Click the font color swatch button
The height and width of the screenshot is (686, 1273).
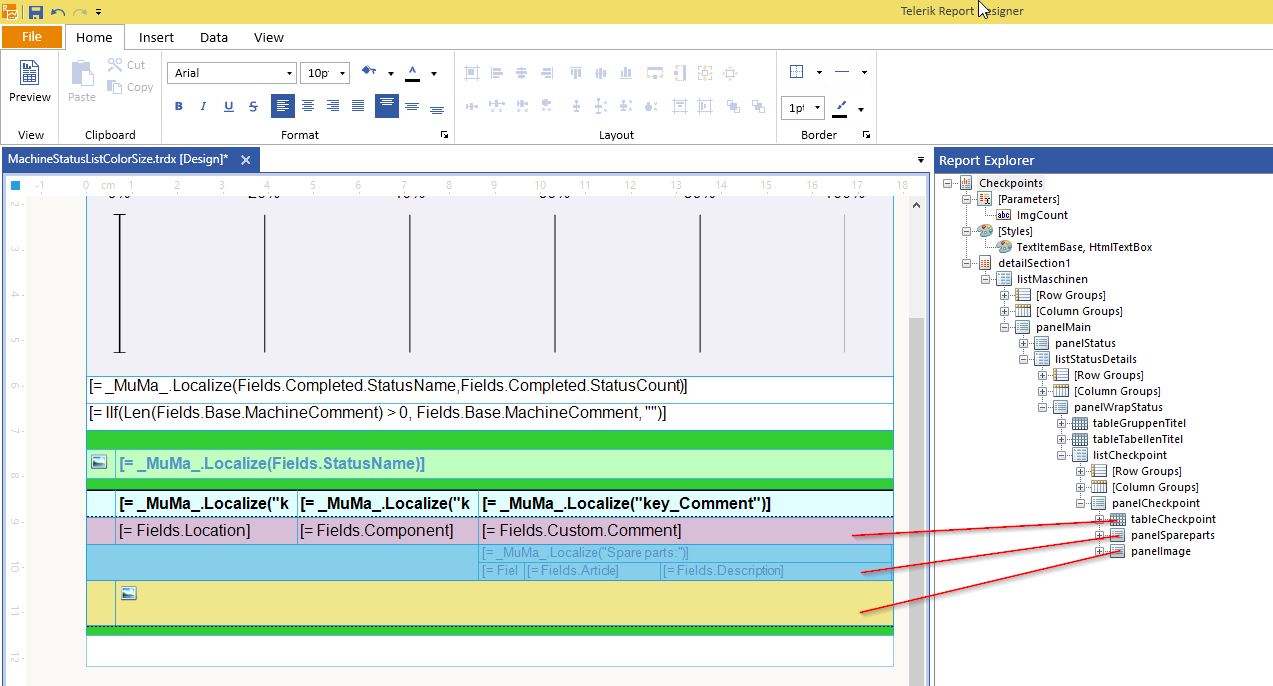(x=412, y=73)
